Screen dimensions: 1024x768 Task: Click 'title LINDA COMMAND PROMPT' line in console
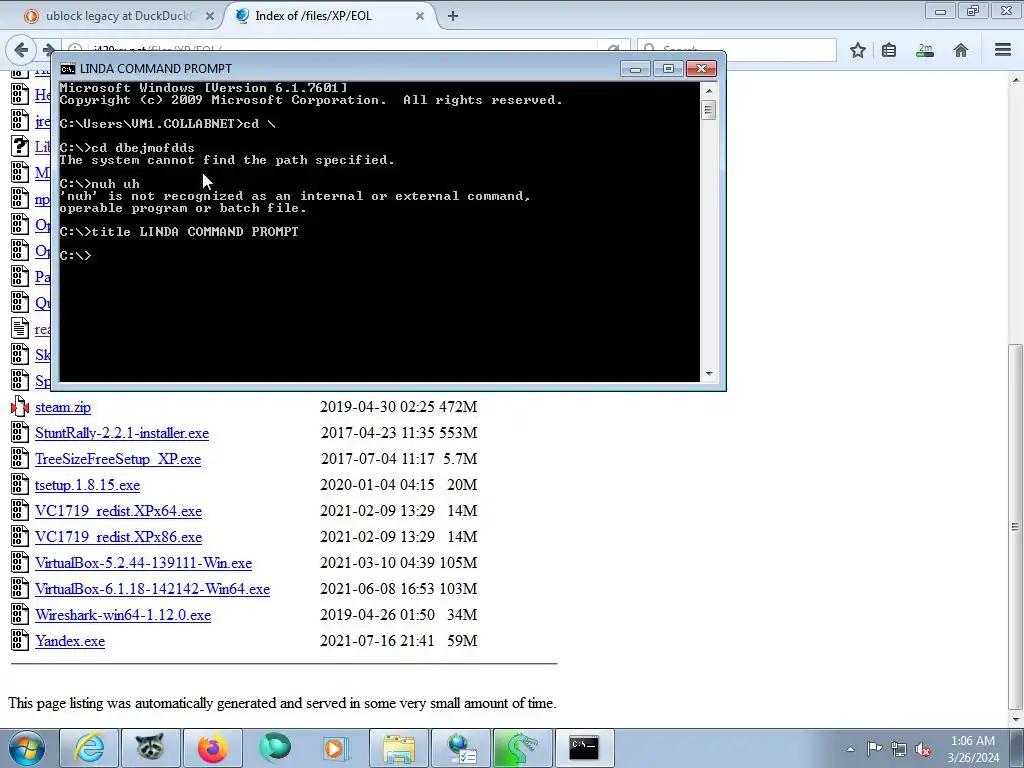click(x=179, y=232)
